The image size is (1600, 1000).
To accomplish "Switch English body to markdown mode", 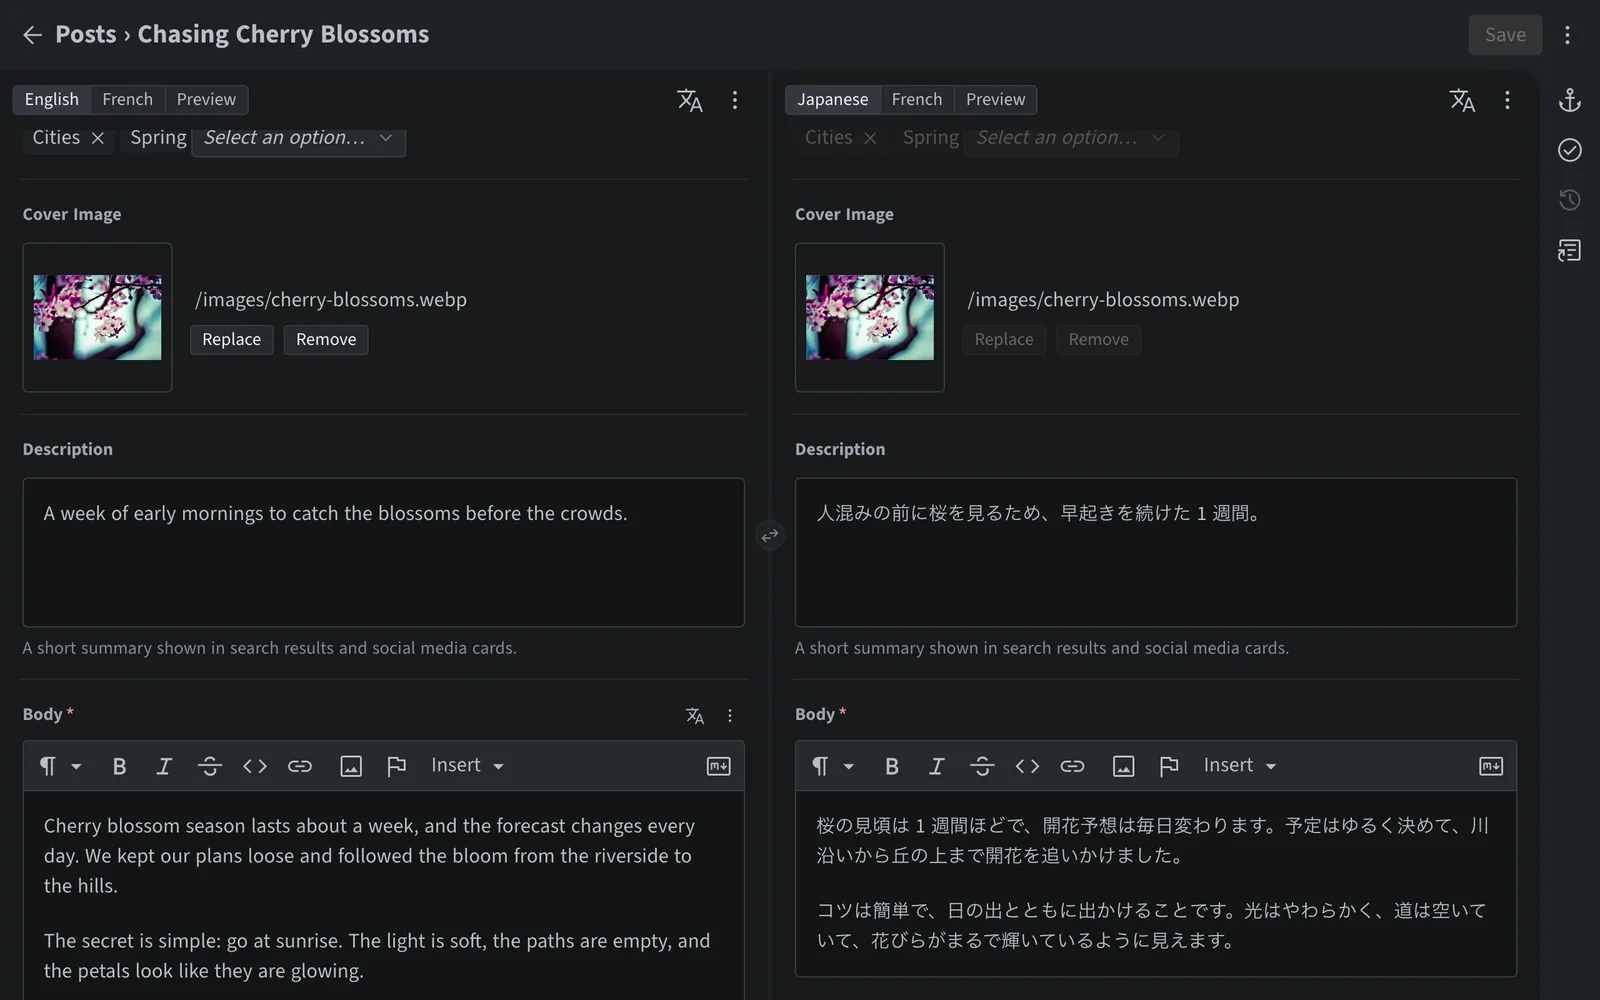I will (718, 766).
